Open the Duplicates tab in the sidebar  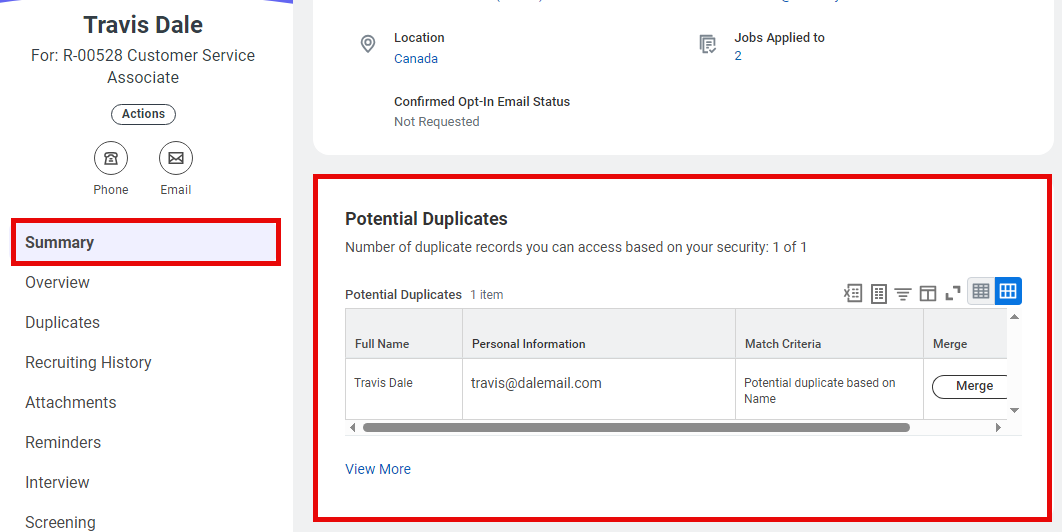pyautogui.click(x=62, y=322)
